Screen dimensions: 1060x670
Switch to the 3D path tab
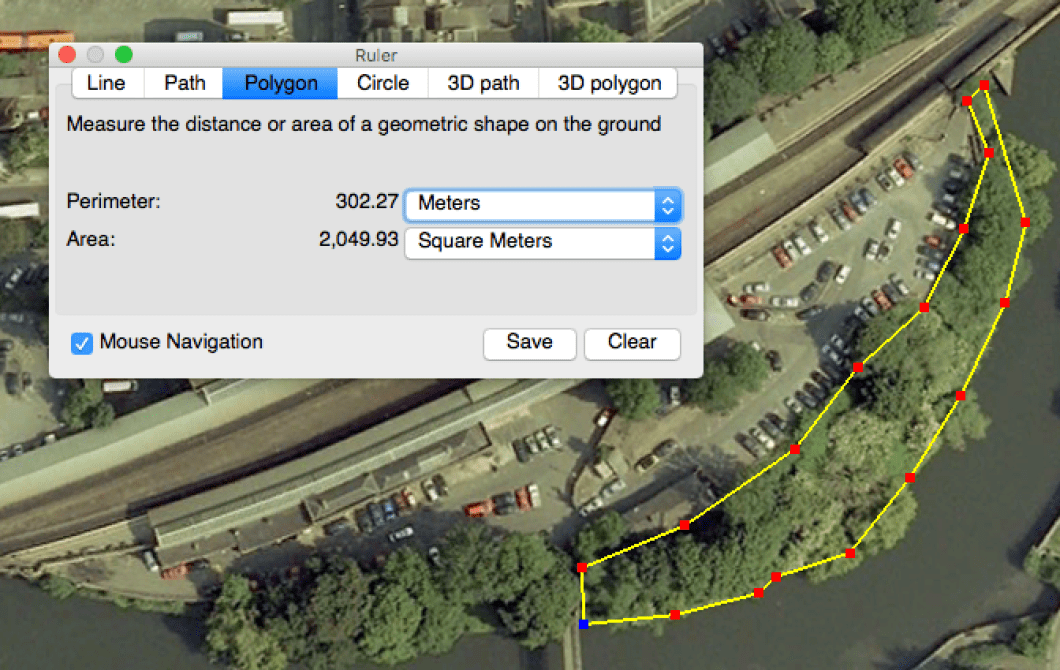click(484, 83)
